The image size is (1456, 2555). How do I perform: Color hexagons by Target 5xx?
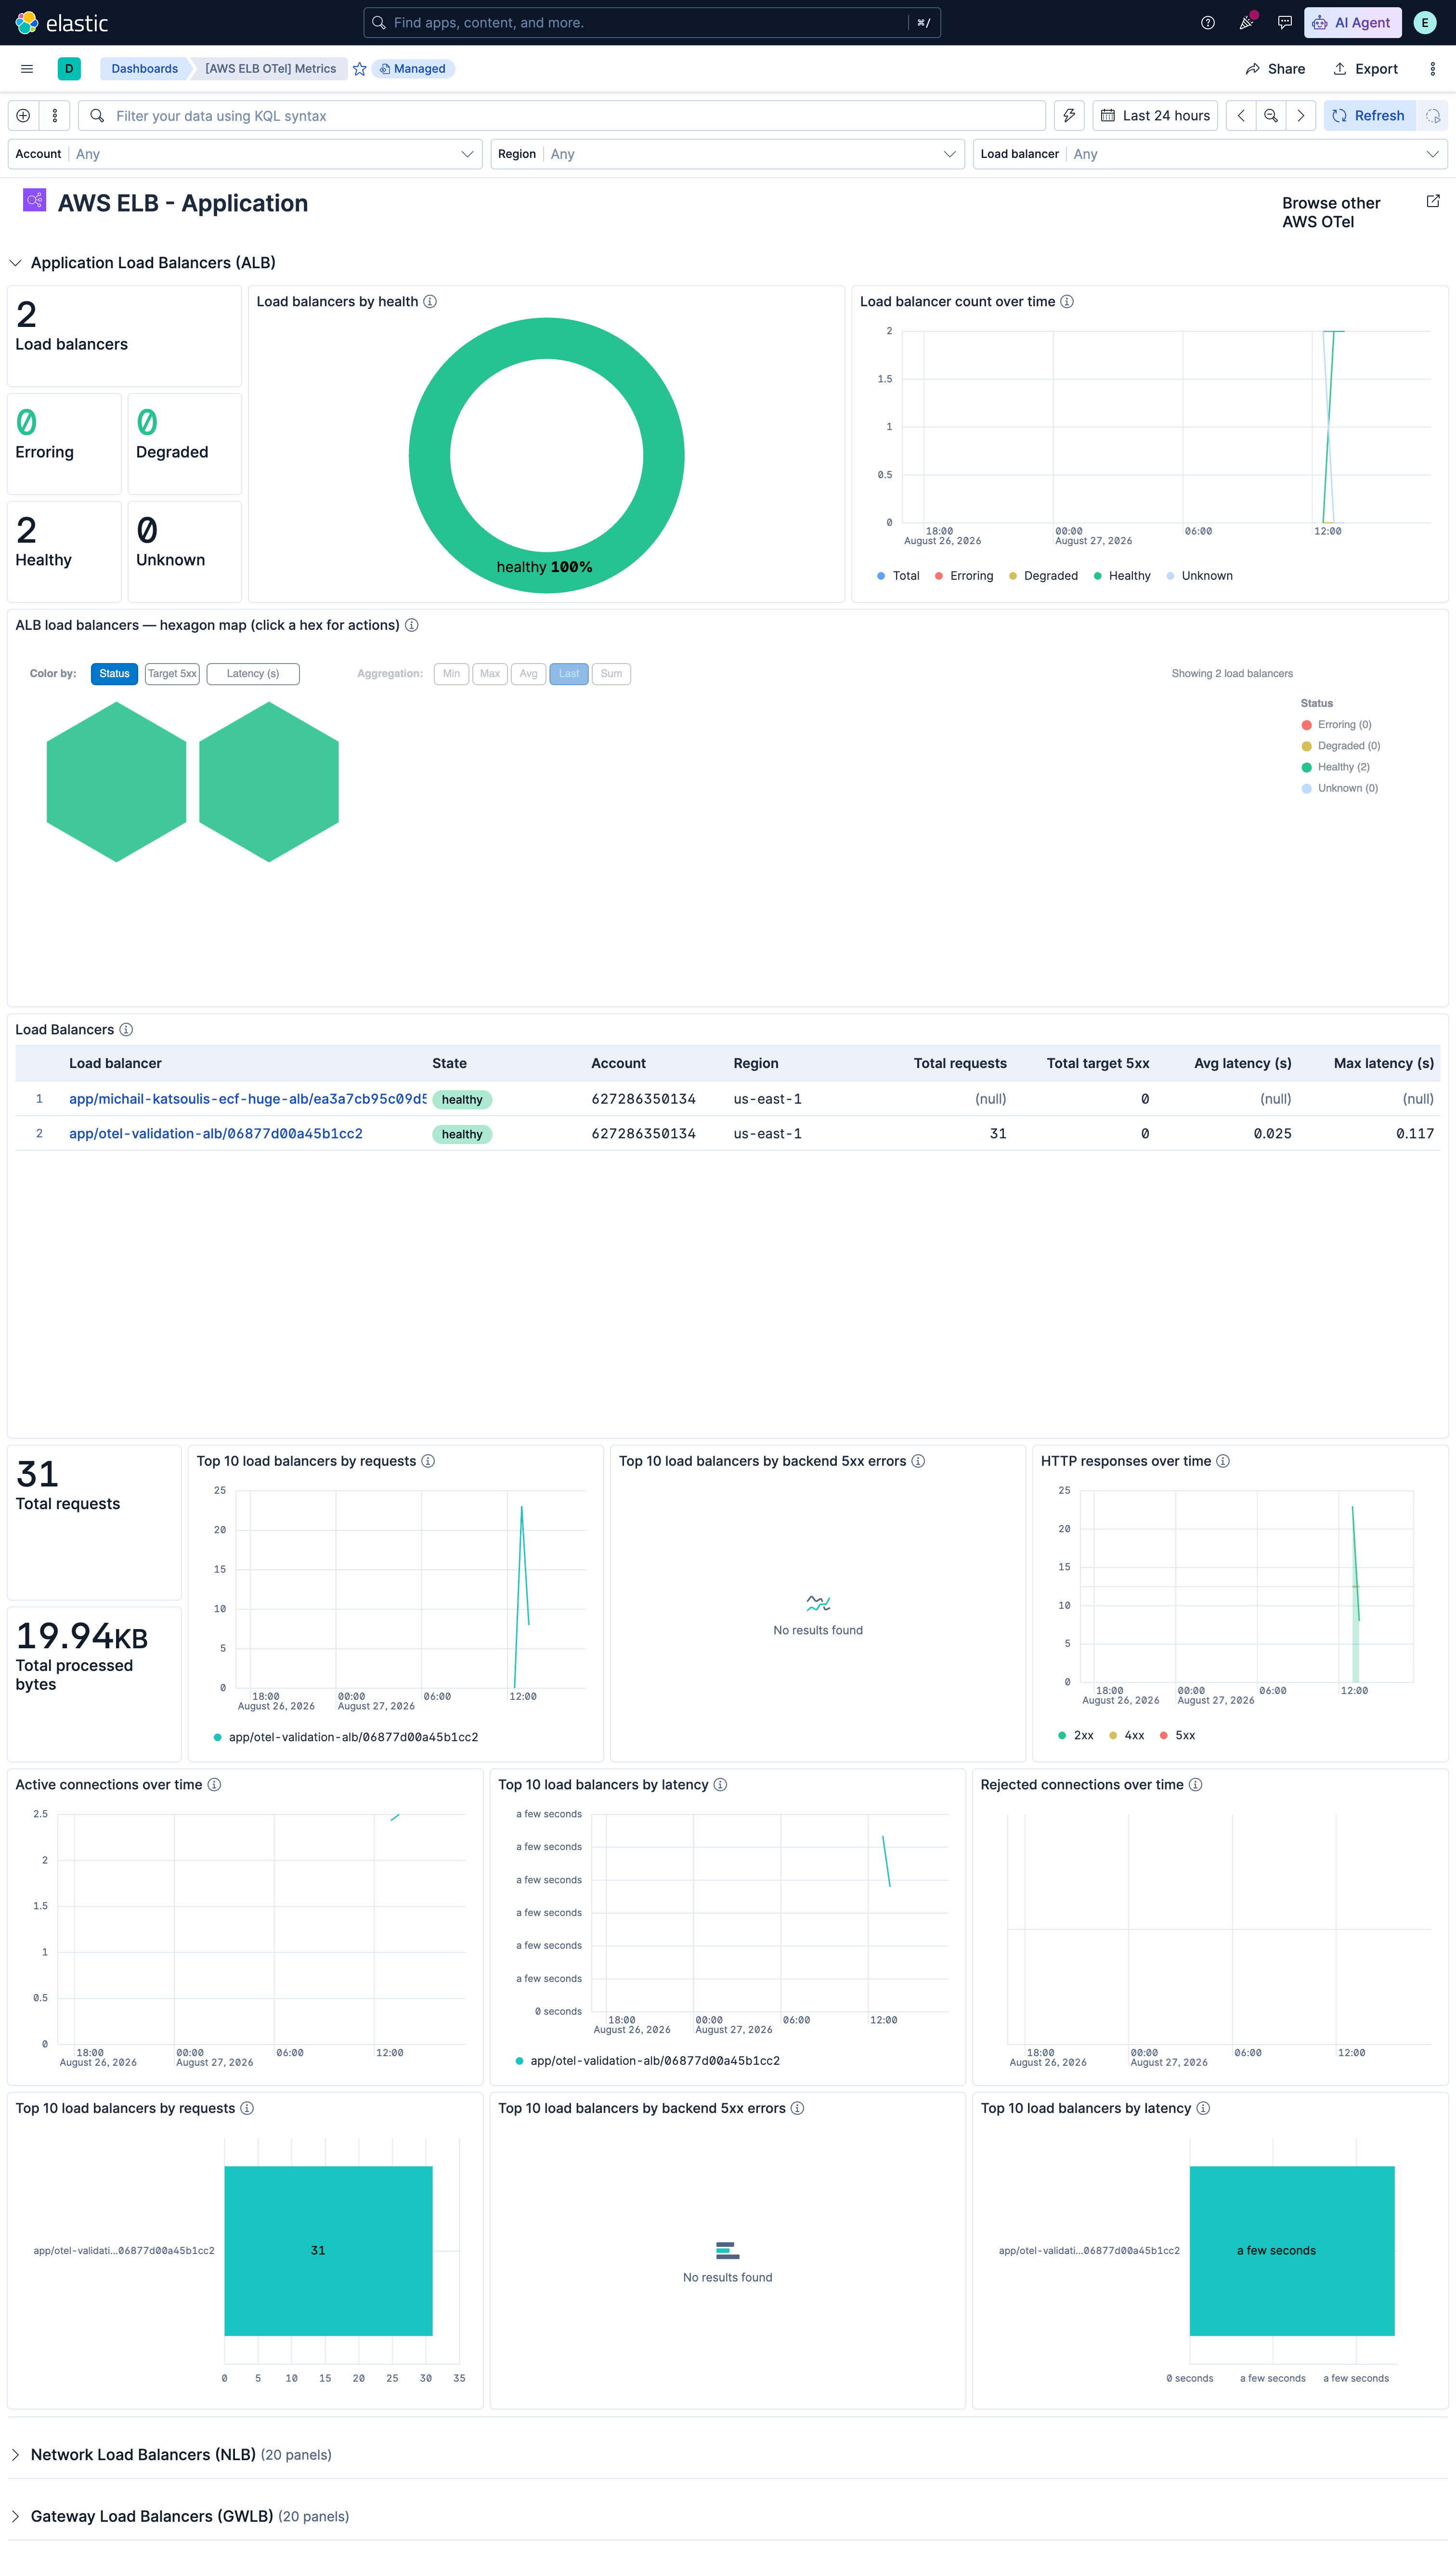click(x=172, y=674)
